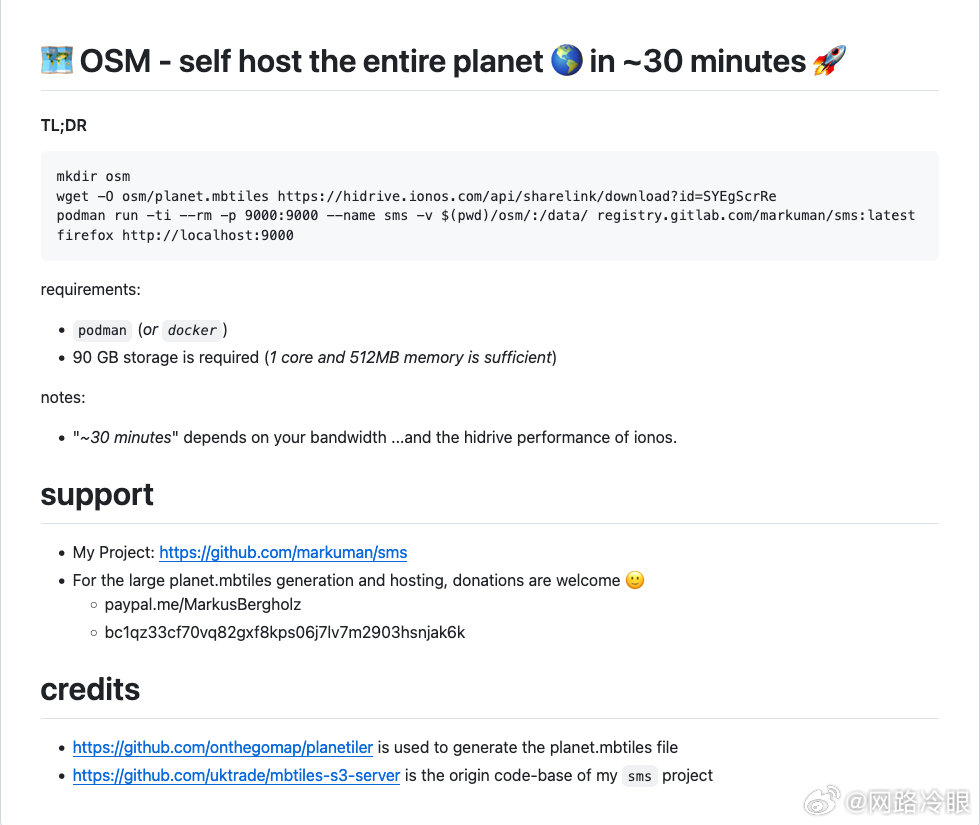Viewport: 980px width, 825px height.
Task: Open the github.com/markuman/sms project link
Action: pos(283,552)
